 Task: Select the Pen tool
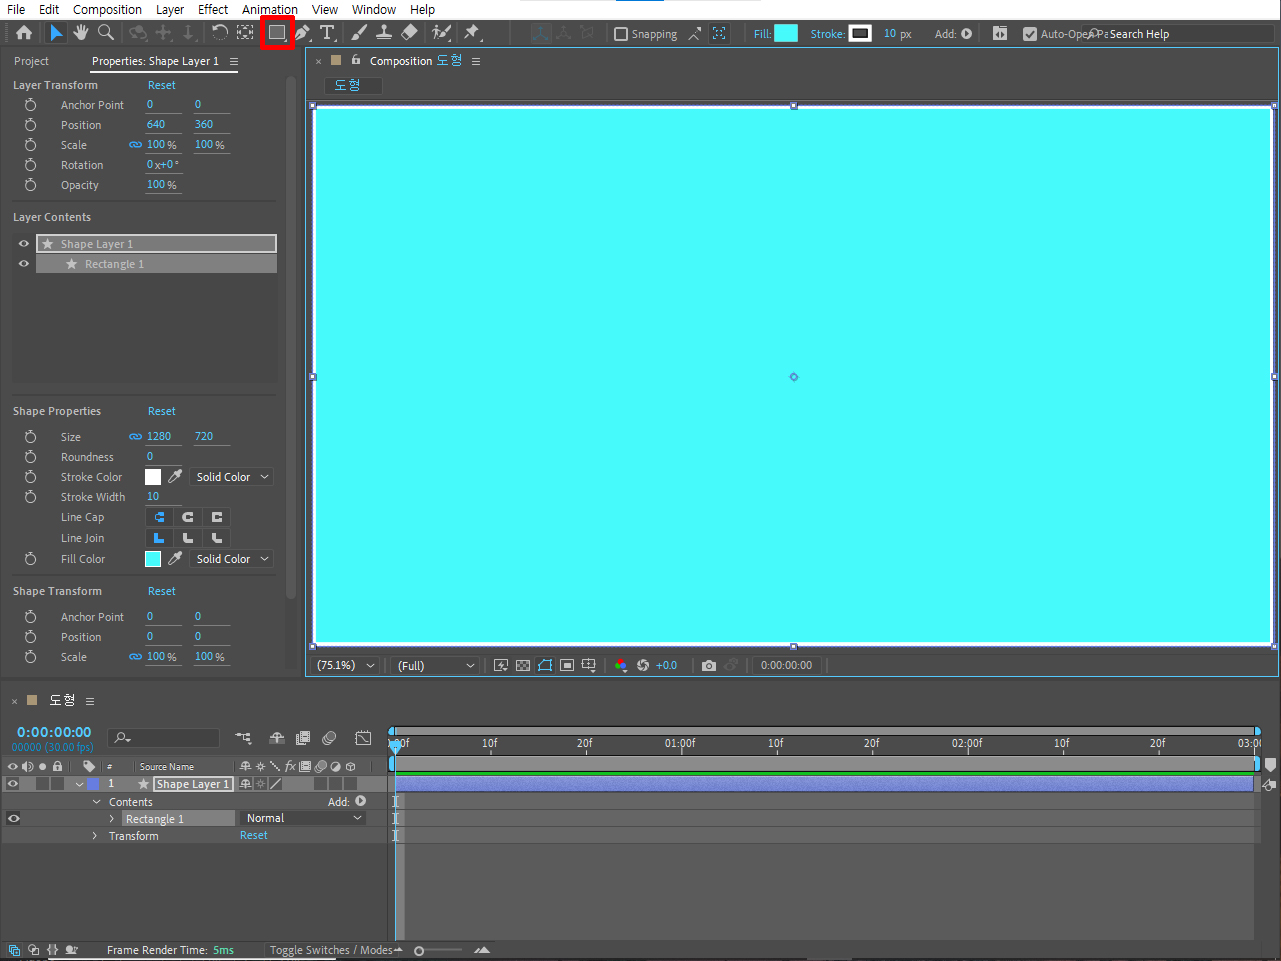302,33
